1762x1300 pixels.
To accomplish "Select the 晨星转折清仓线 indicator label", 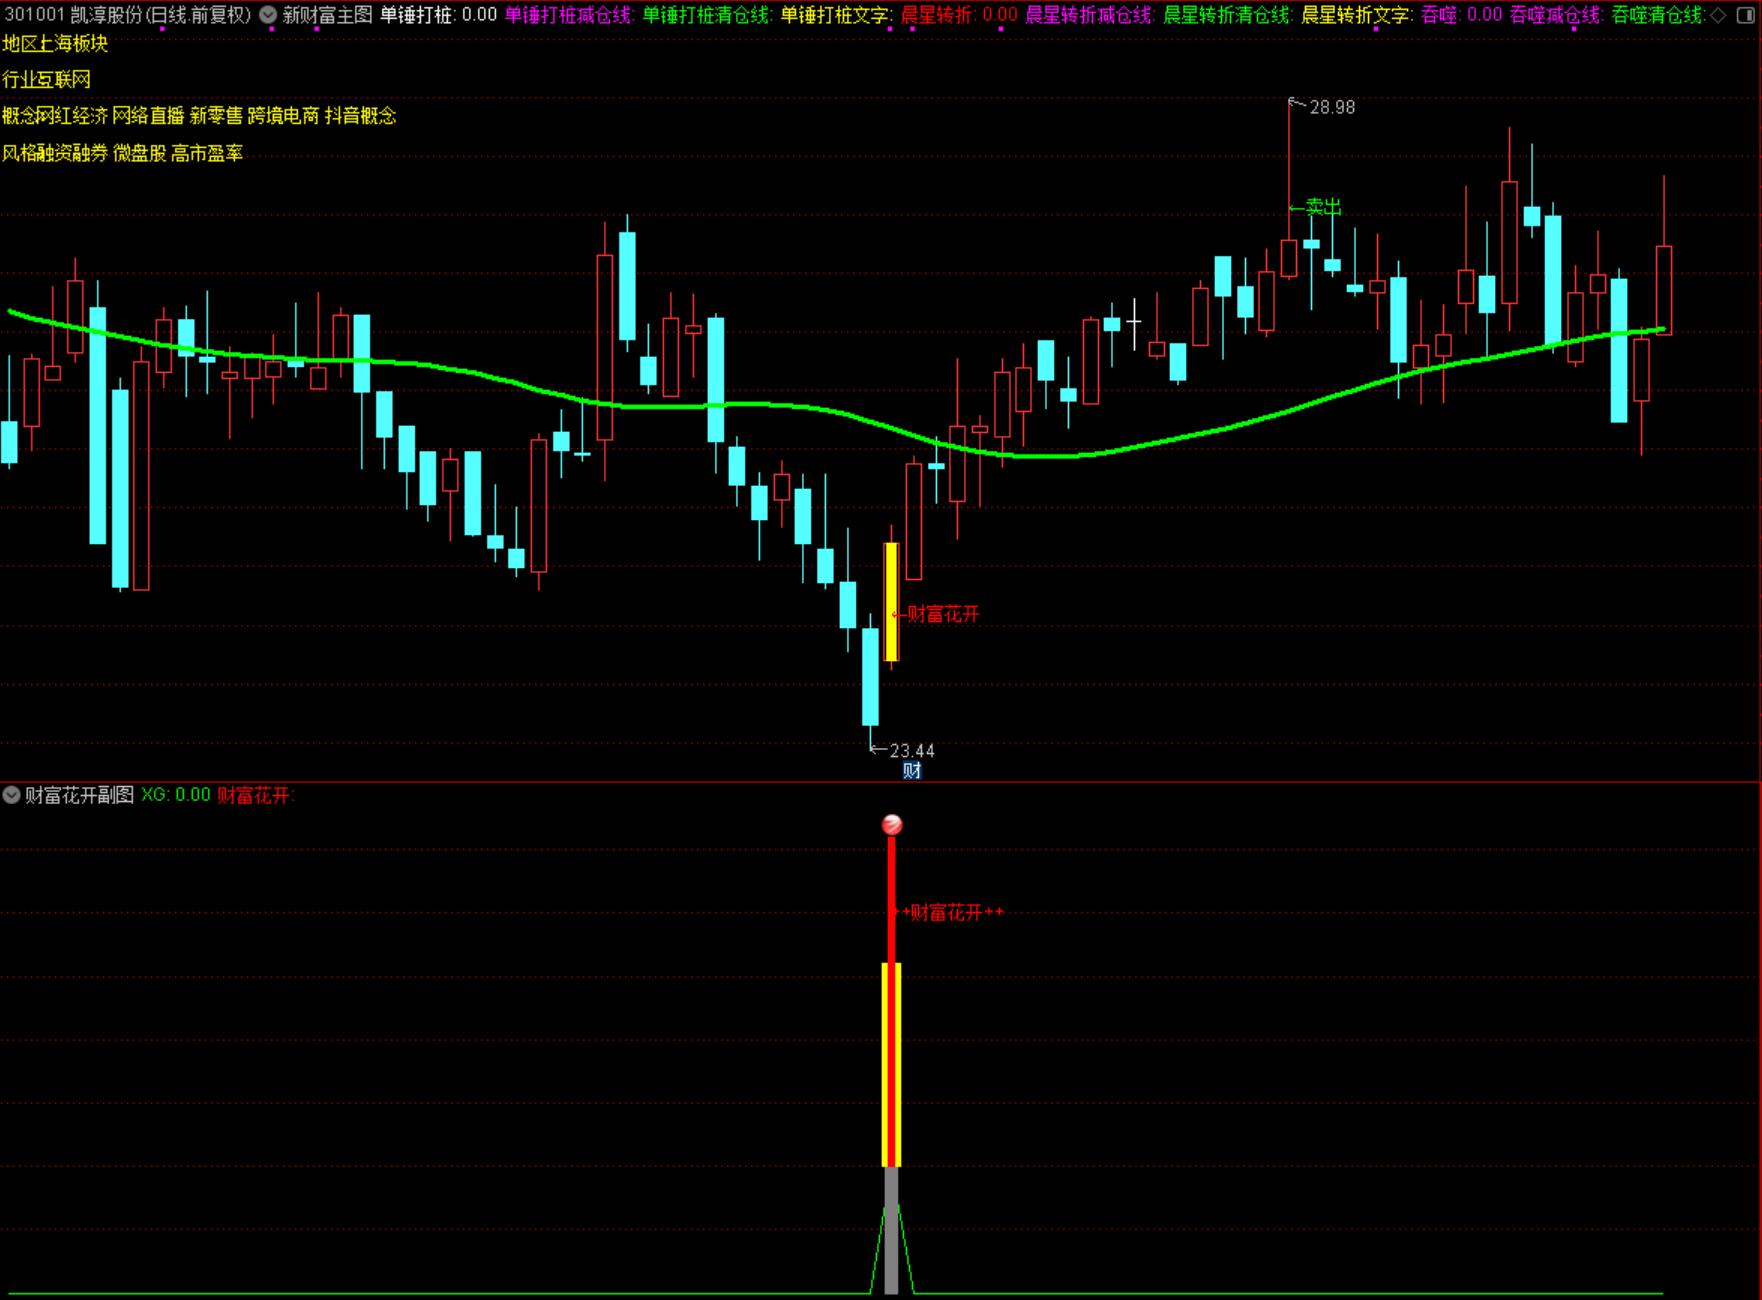I will [1227, 15].
